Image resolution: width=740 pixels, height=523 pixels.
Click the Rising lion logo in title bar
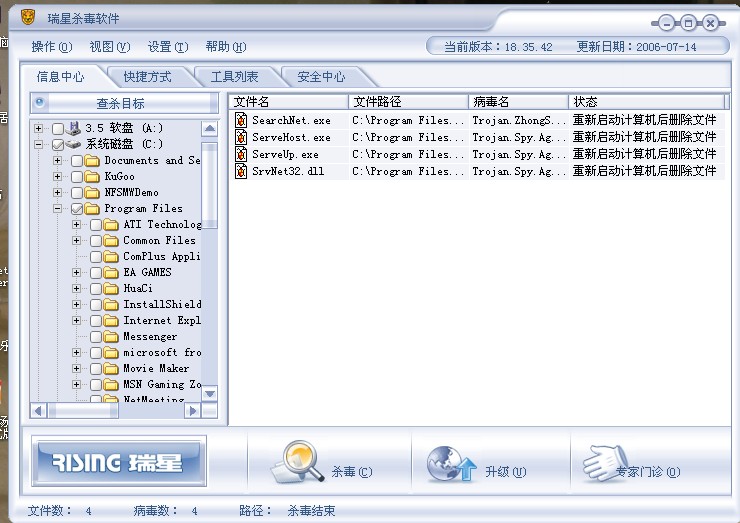(x=28, y=17)
